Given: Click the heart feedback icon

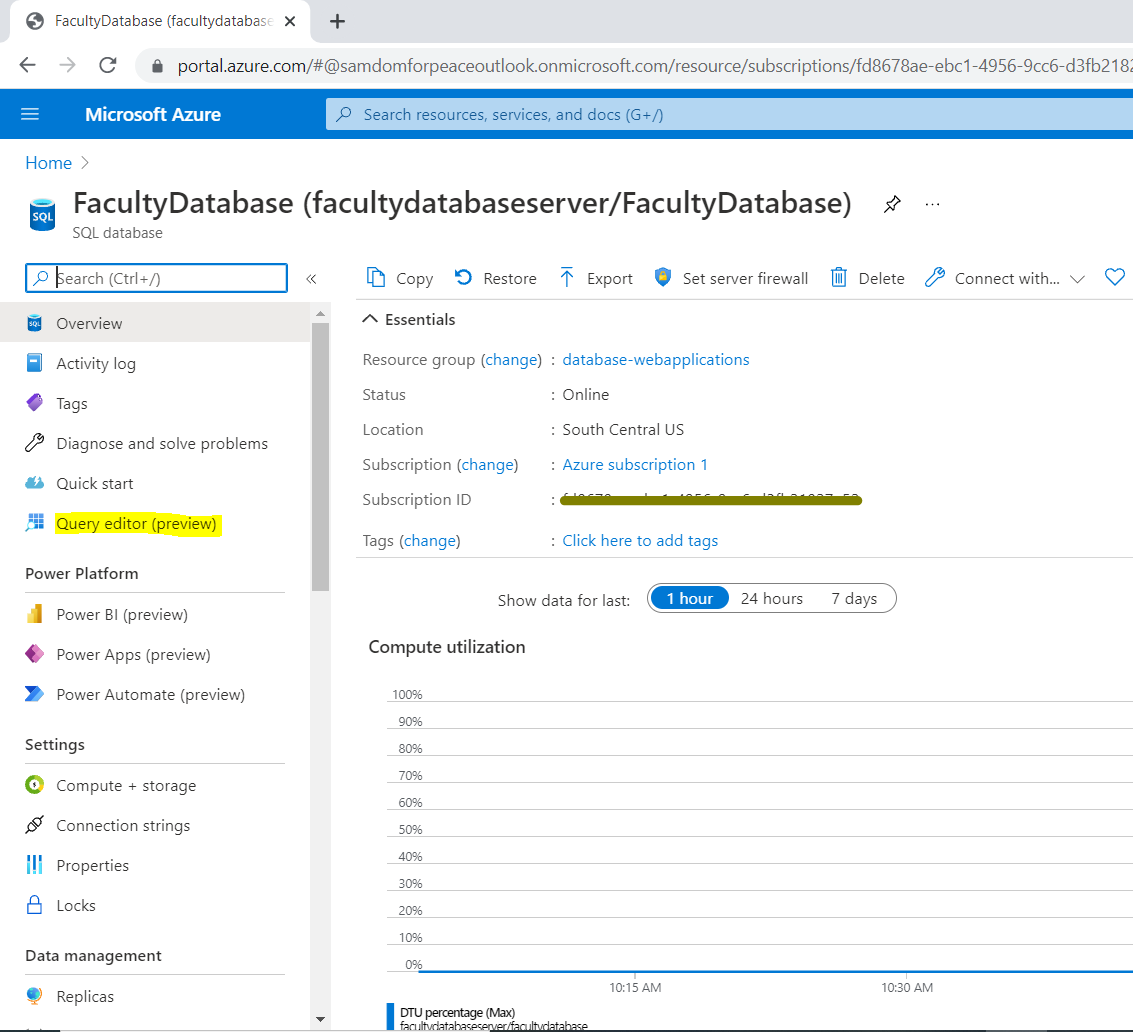Looking at the screenshot, I should (x=1114, y=278).
